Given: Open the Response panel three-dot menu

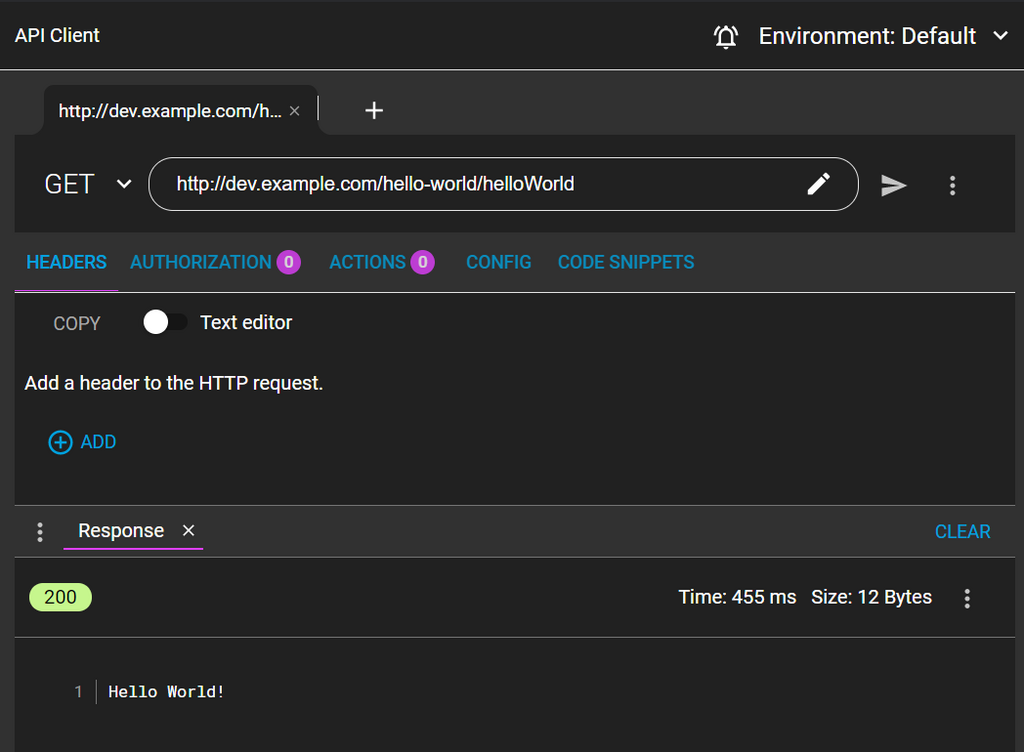Looking at the screenshot, I should (39, 531).
